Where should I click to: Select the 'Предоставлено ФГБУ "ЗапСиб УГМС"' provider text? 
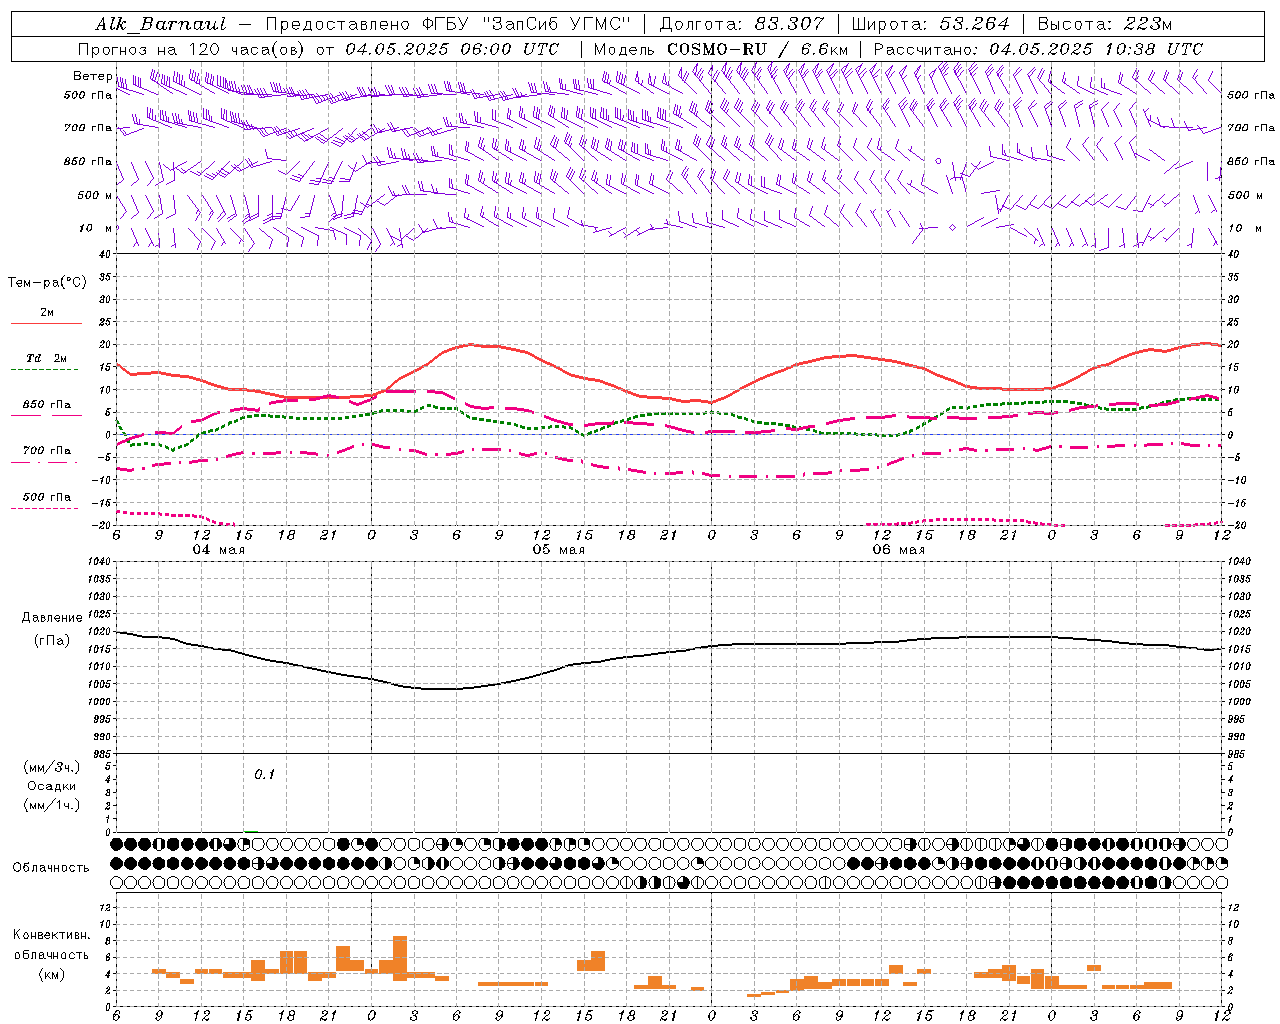pyautogui.click(x=447, y=24)
